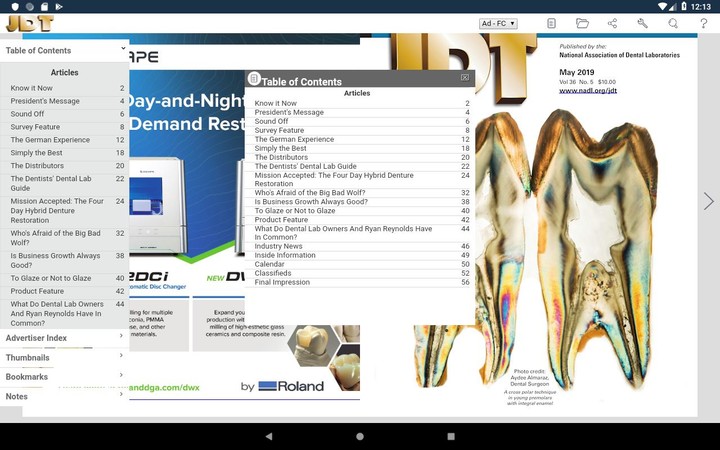The width and height of the screenshot is (720, 450).
Task: Expand the Thumbnails section
Action: (64, 357)
